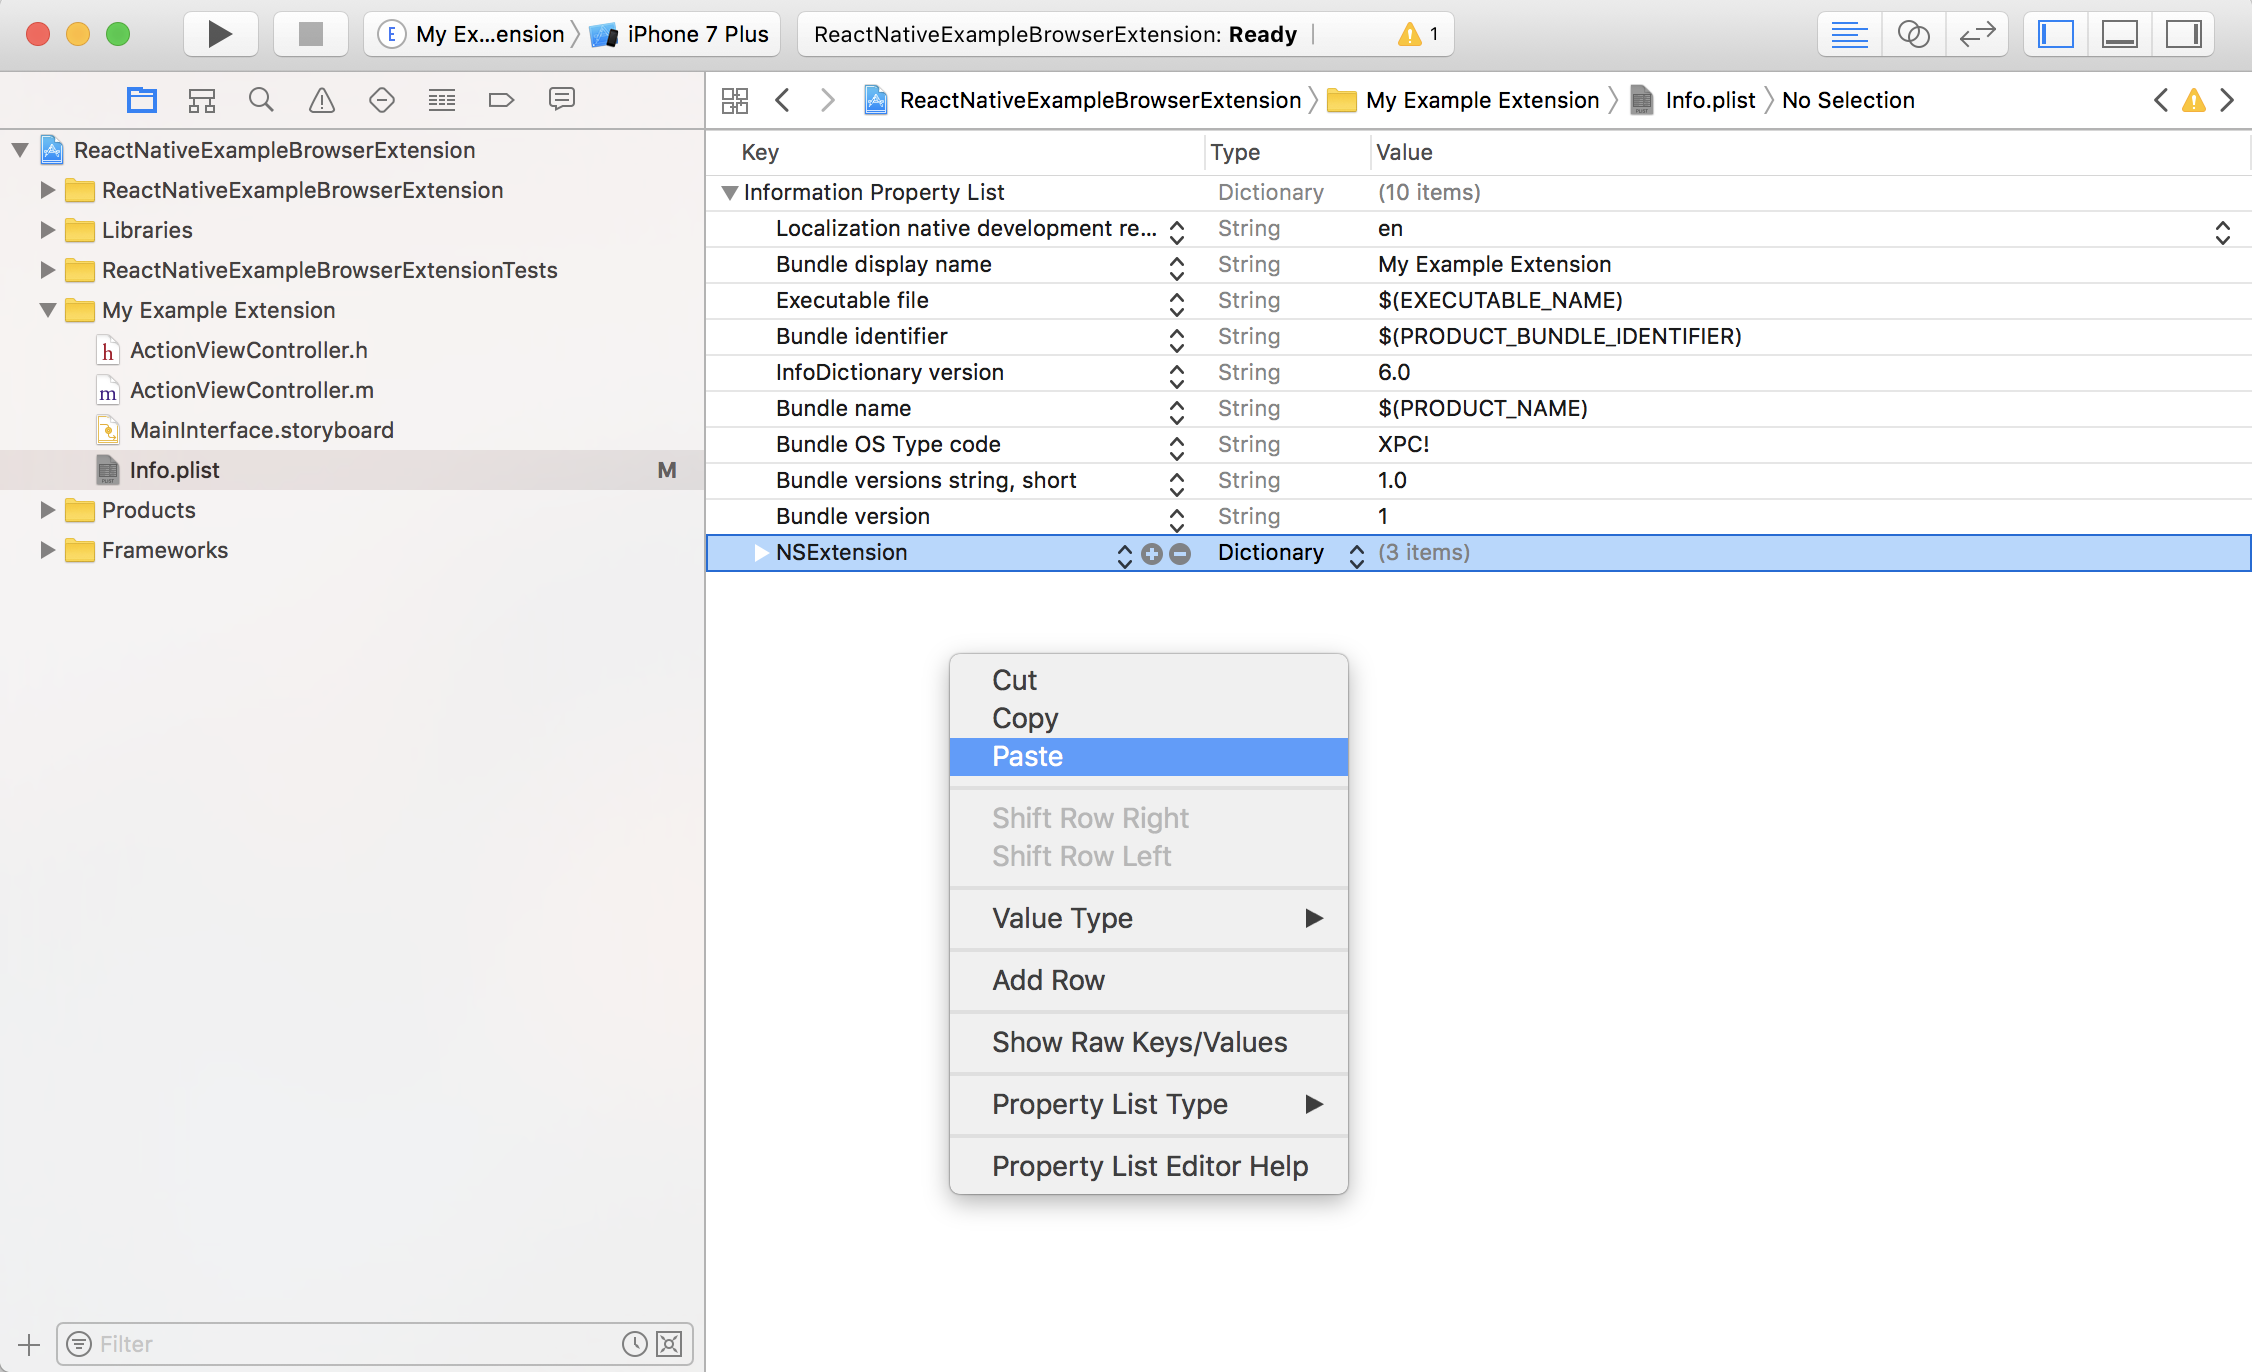Toggle the Navigator panel visibility
This screenshot has width=2252, height=1372.
(2056, 34)
